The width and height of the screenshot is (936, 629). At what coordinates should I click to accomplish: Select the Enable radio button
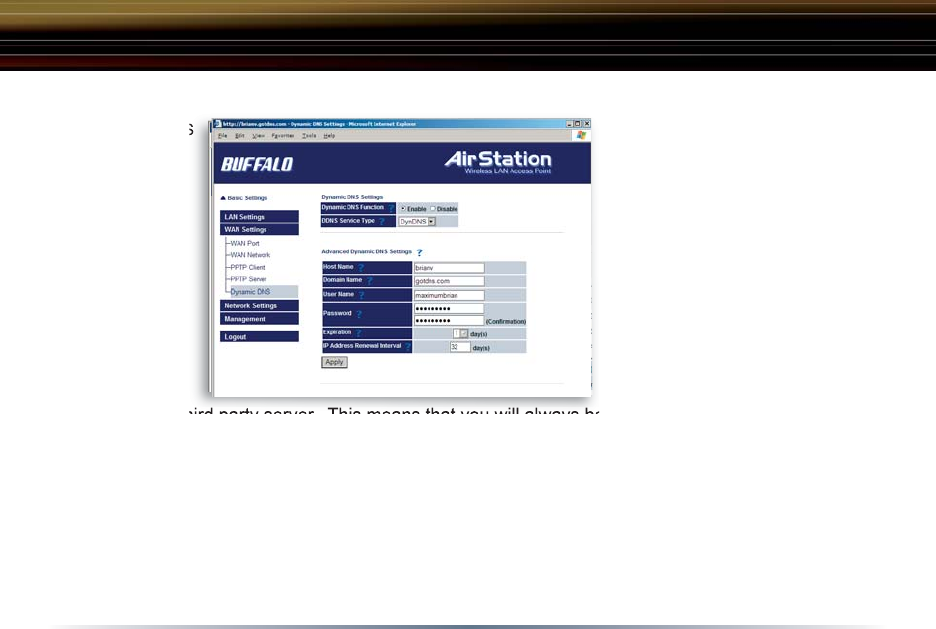pos(403,208)
